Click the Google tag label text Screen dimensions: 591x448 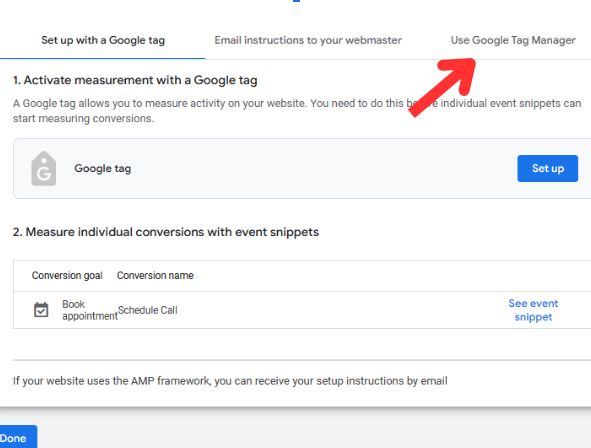[x=103, y=168]
